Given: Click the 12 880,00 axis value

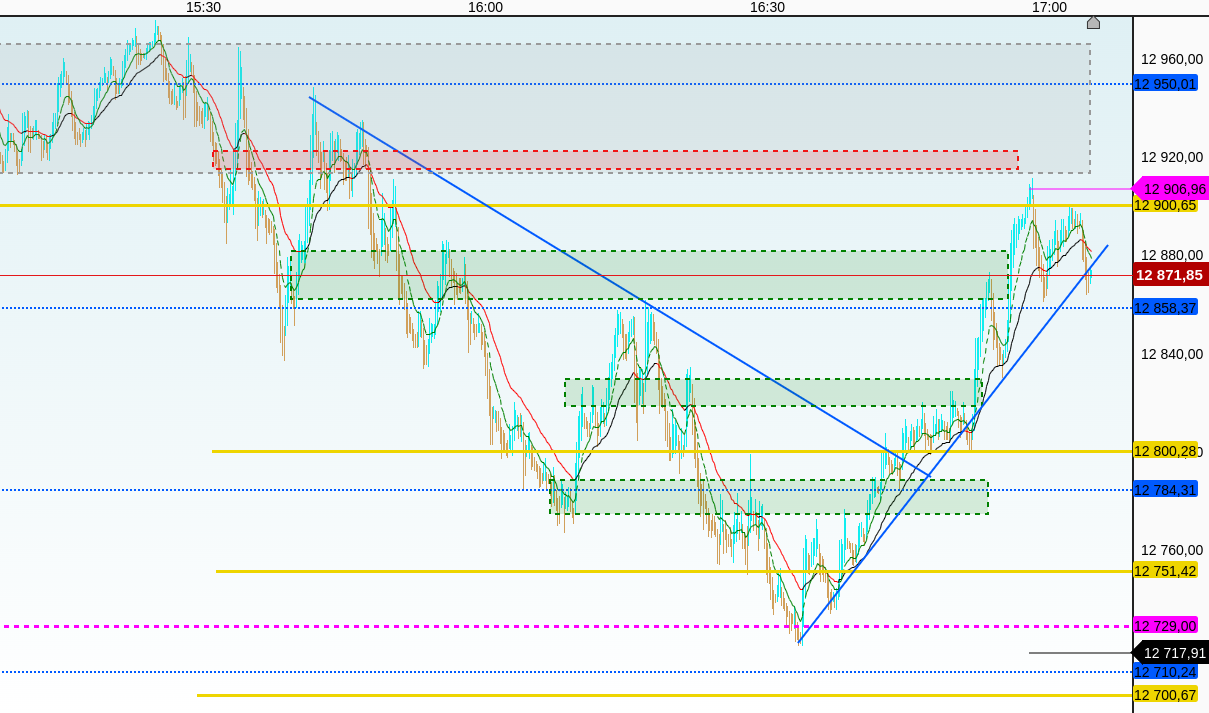Looking at the screenshot, I should [1172, 255].
